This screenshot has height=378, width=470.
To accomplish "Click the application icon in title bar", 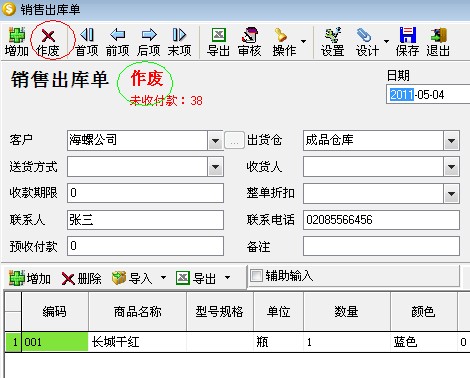I will (x=9, y=9).
